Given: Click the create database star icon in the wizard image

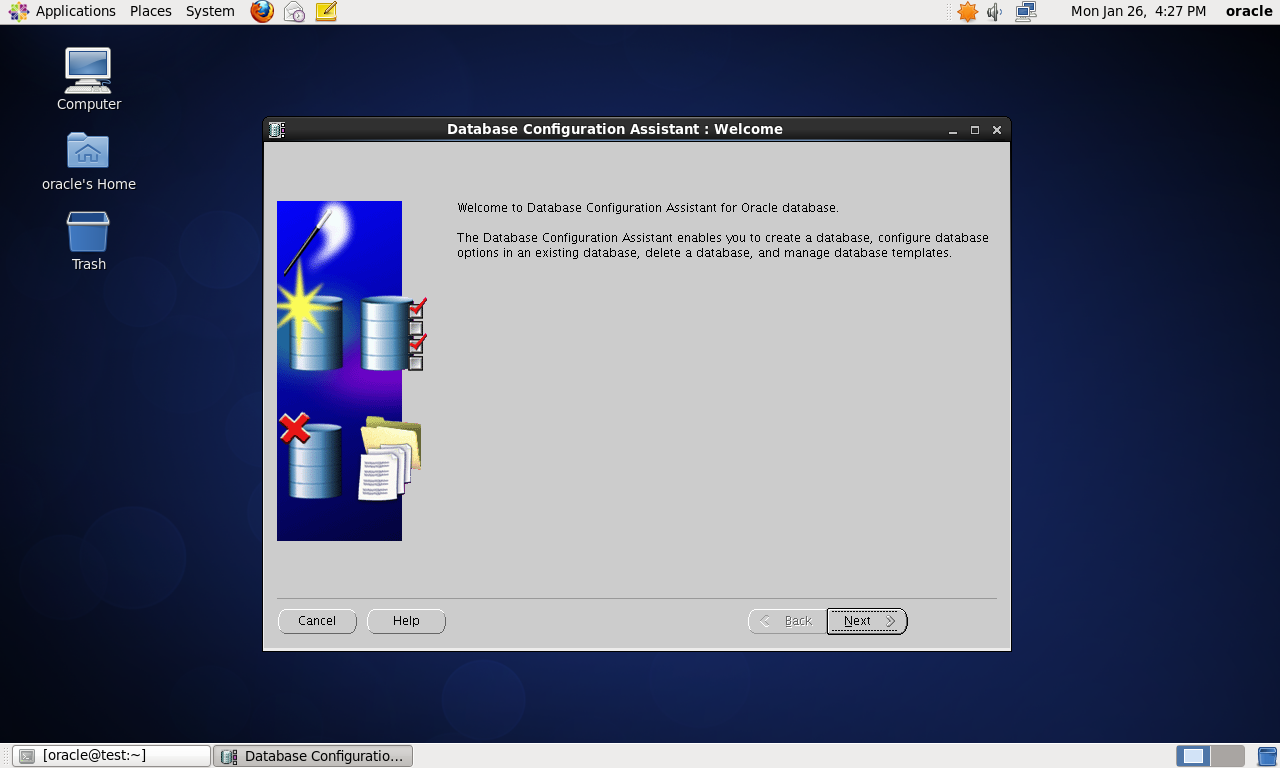Looking at the screenshot, I should (310, 320).
